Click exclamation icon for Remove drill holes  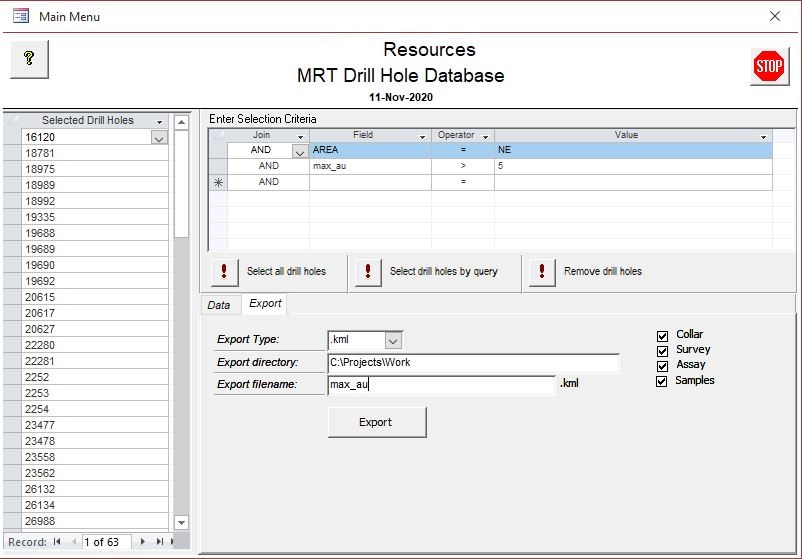tap(542, 271)
